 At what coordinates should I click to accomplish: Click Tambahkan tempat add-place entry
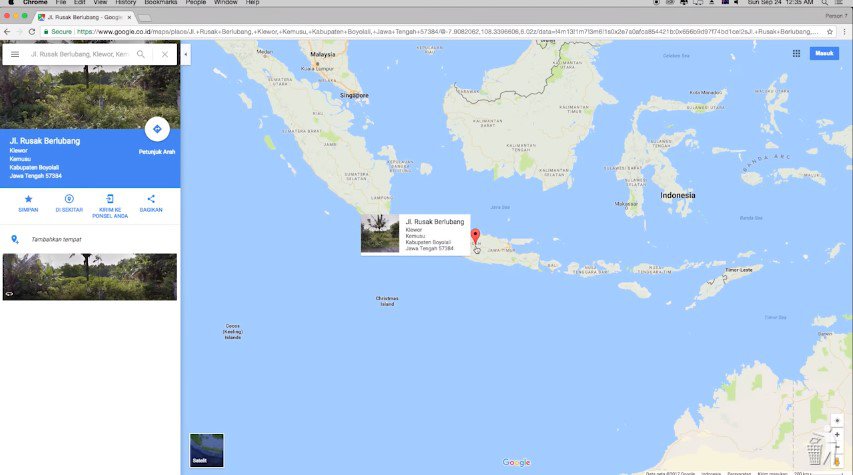57,239
